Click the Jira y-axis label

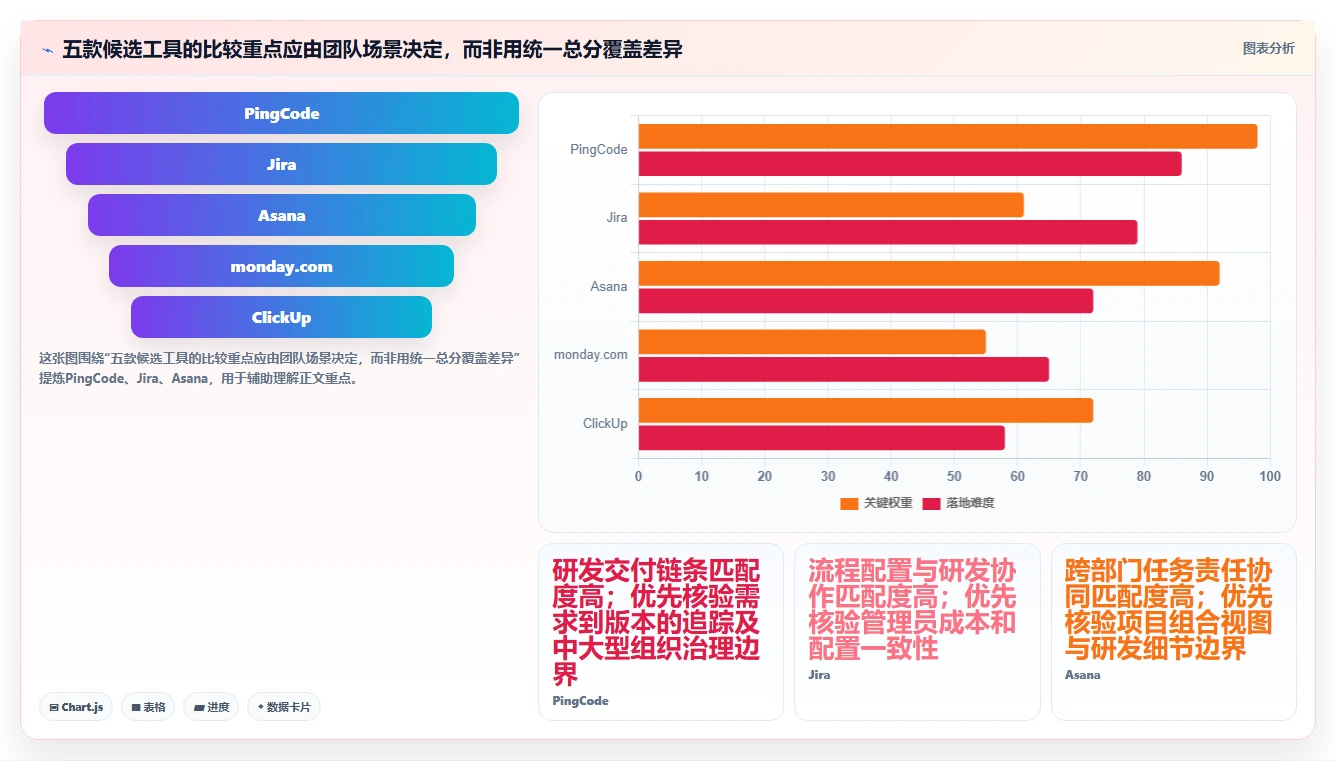point(617,218)
